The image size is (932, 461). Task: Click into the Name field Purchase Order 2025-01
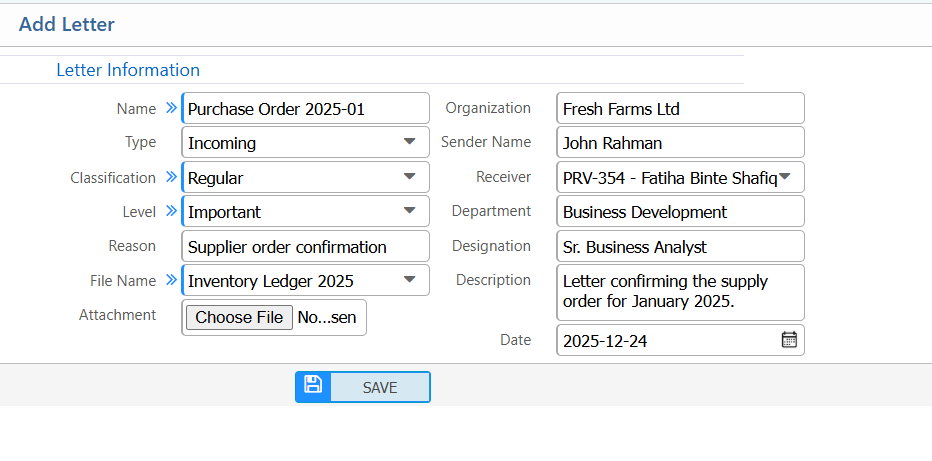pos(305,109)
